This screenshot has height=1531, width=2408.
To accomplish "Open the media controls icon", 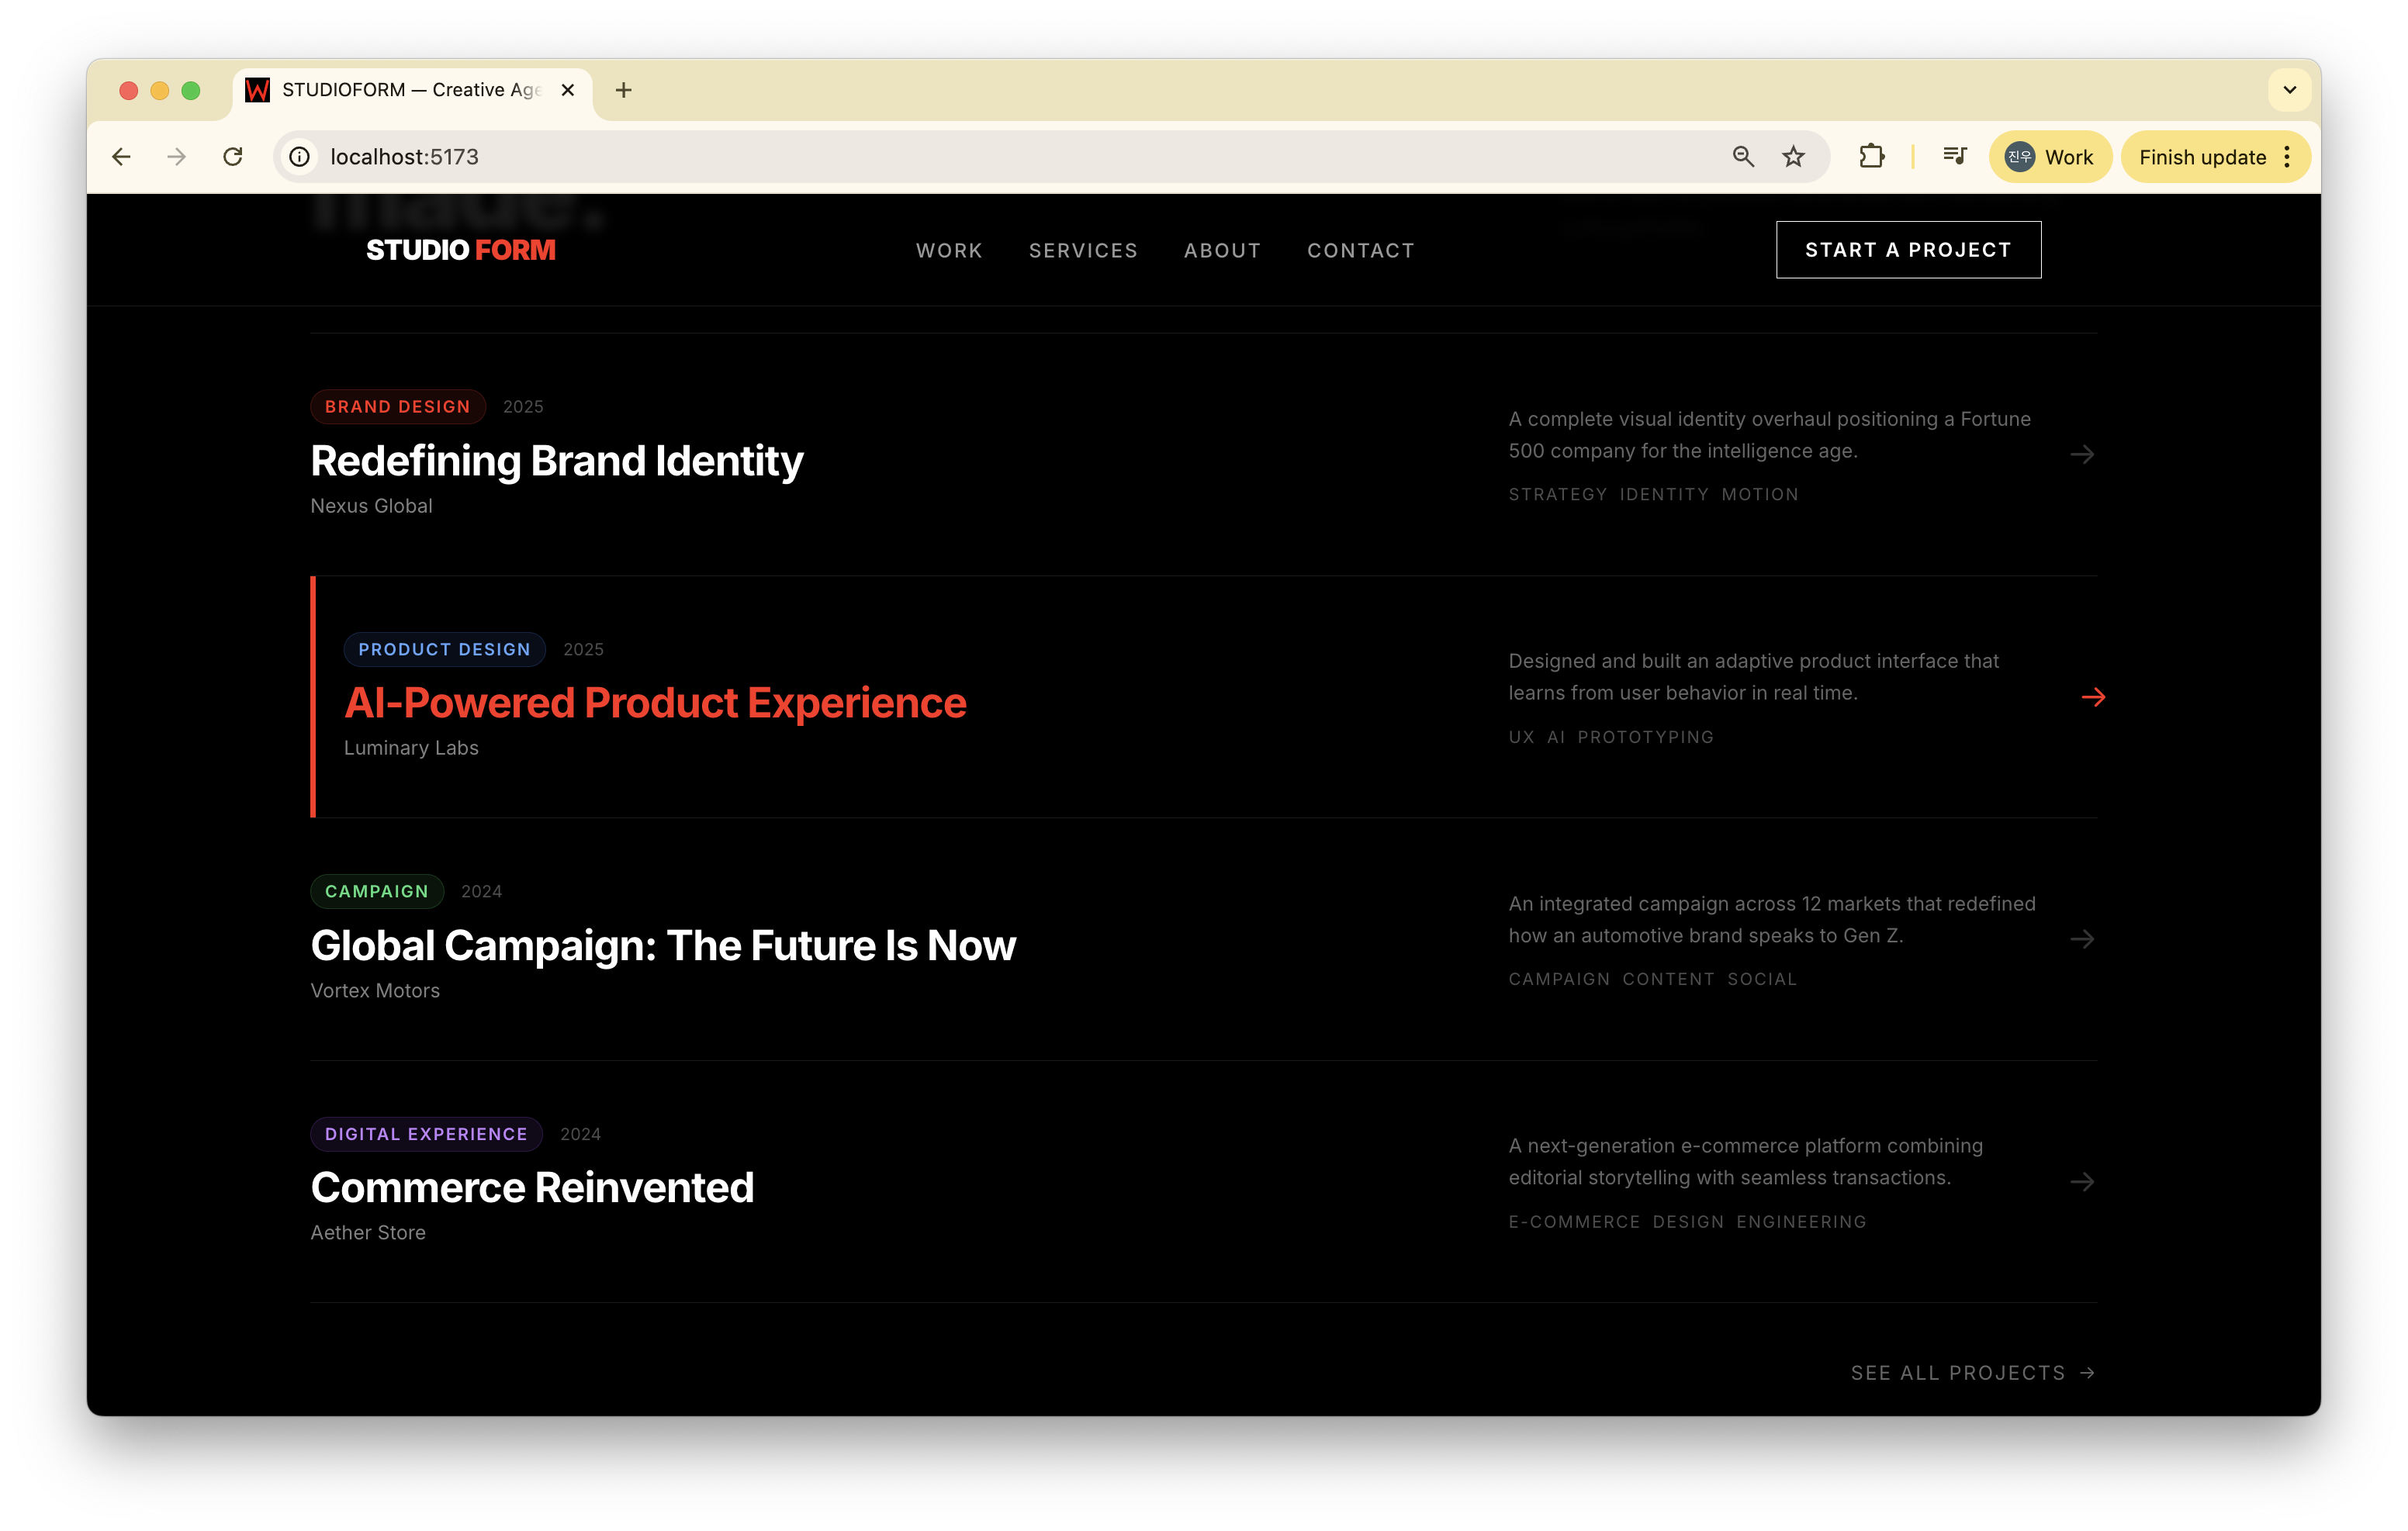I will point(1954,157).
